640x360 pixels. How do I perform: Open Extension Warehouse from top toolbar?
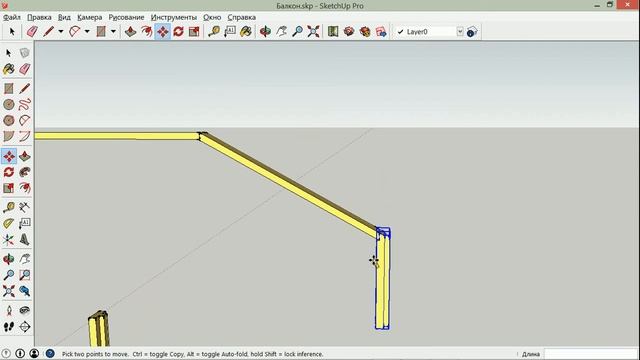click(x=365, y=31)
